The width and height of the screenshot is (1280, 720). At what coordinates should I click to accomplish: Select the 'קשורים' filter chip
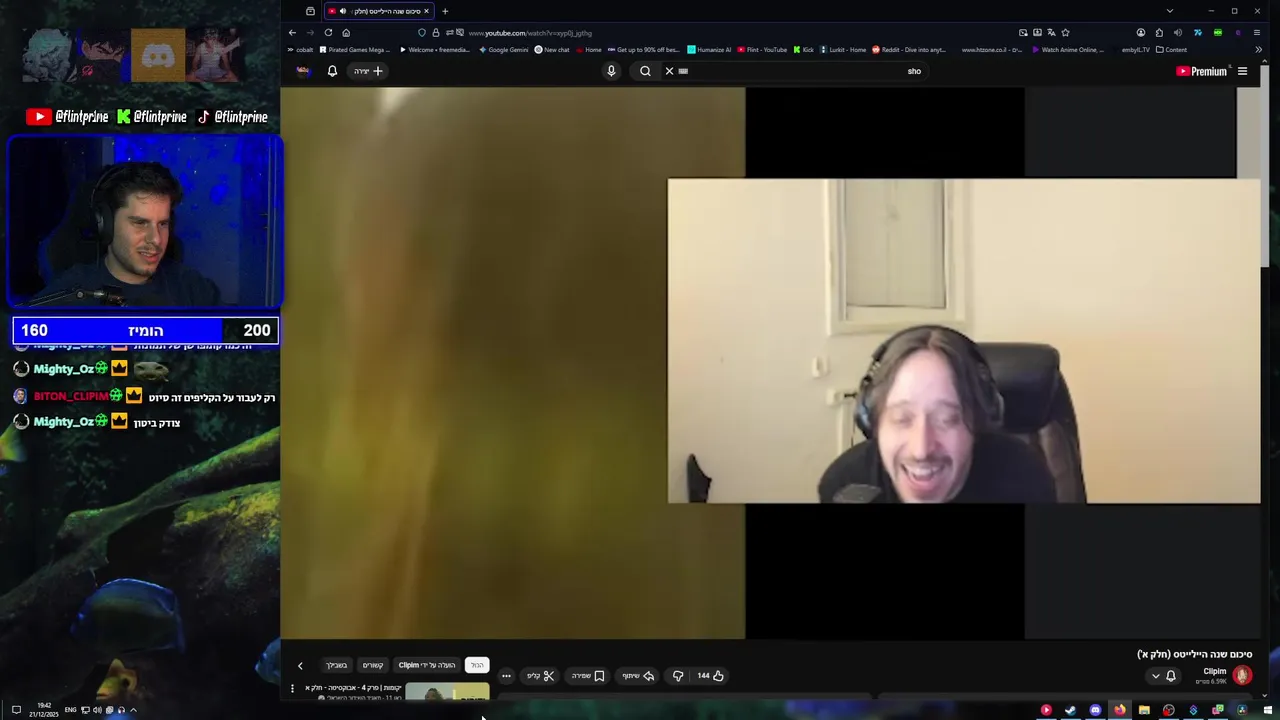[373, 665]
